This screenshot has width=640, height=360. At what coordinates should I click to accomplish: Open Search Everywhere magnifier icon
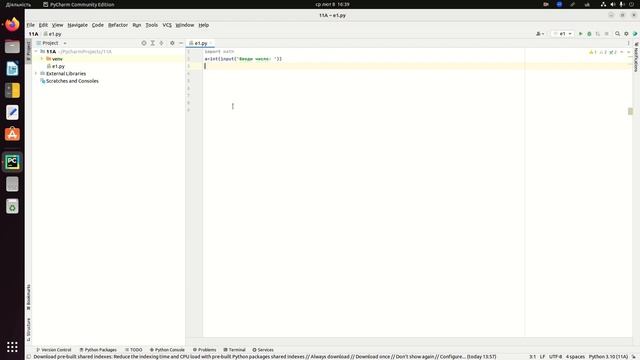[x=618, y=34]
